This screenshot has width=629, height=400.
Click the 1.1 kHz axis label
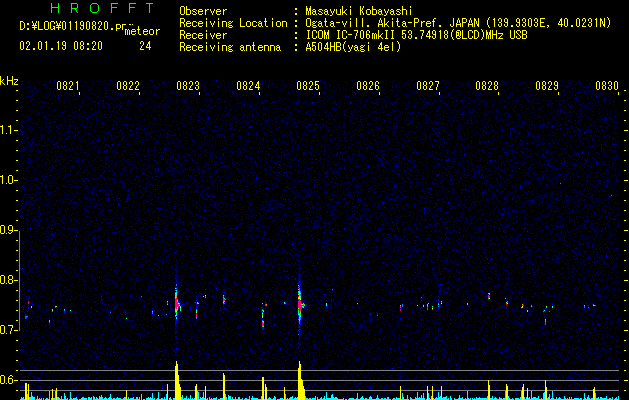click(x=8, y=130)
